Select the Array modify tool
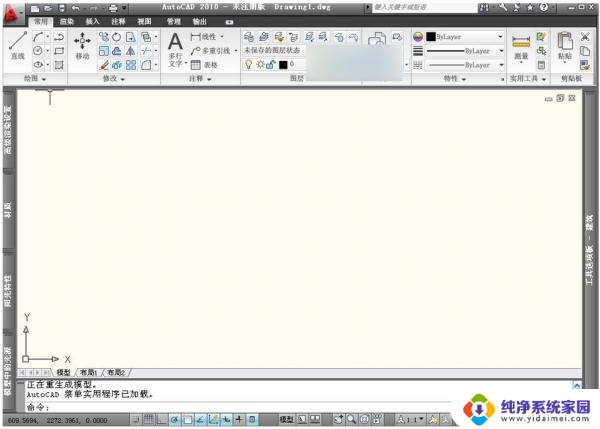Screen dimensions: 600x429 tap(131, 65)
